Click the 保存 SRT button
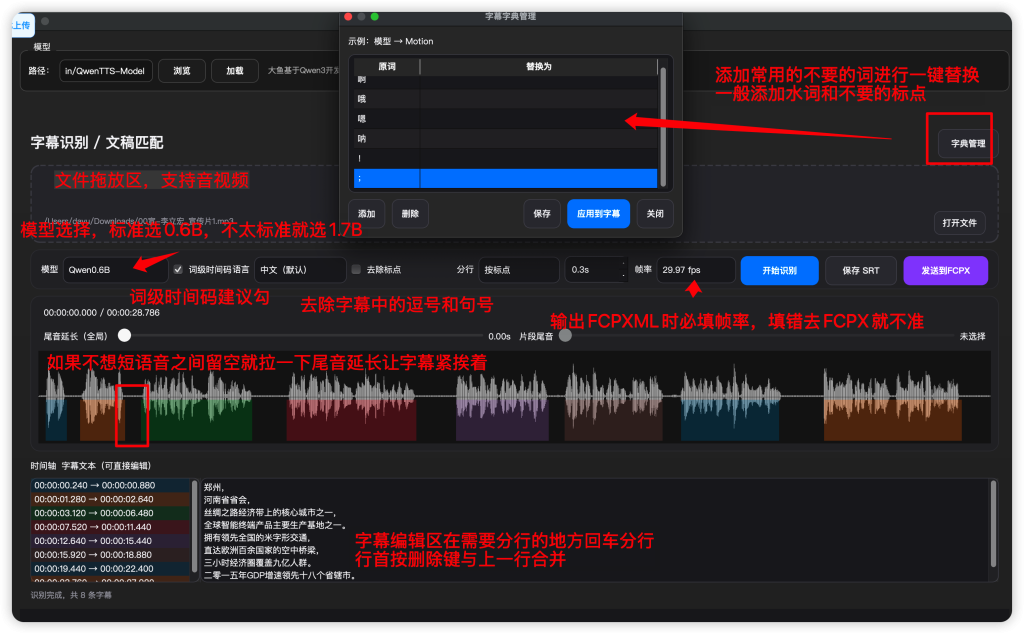This screenshot has height=634, width=1024. (861, 271)
